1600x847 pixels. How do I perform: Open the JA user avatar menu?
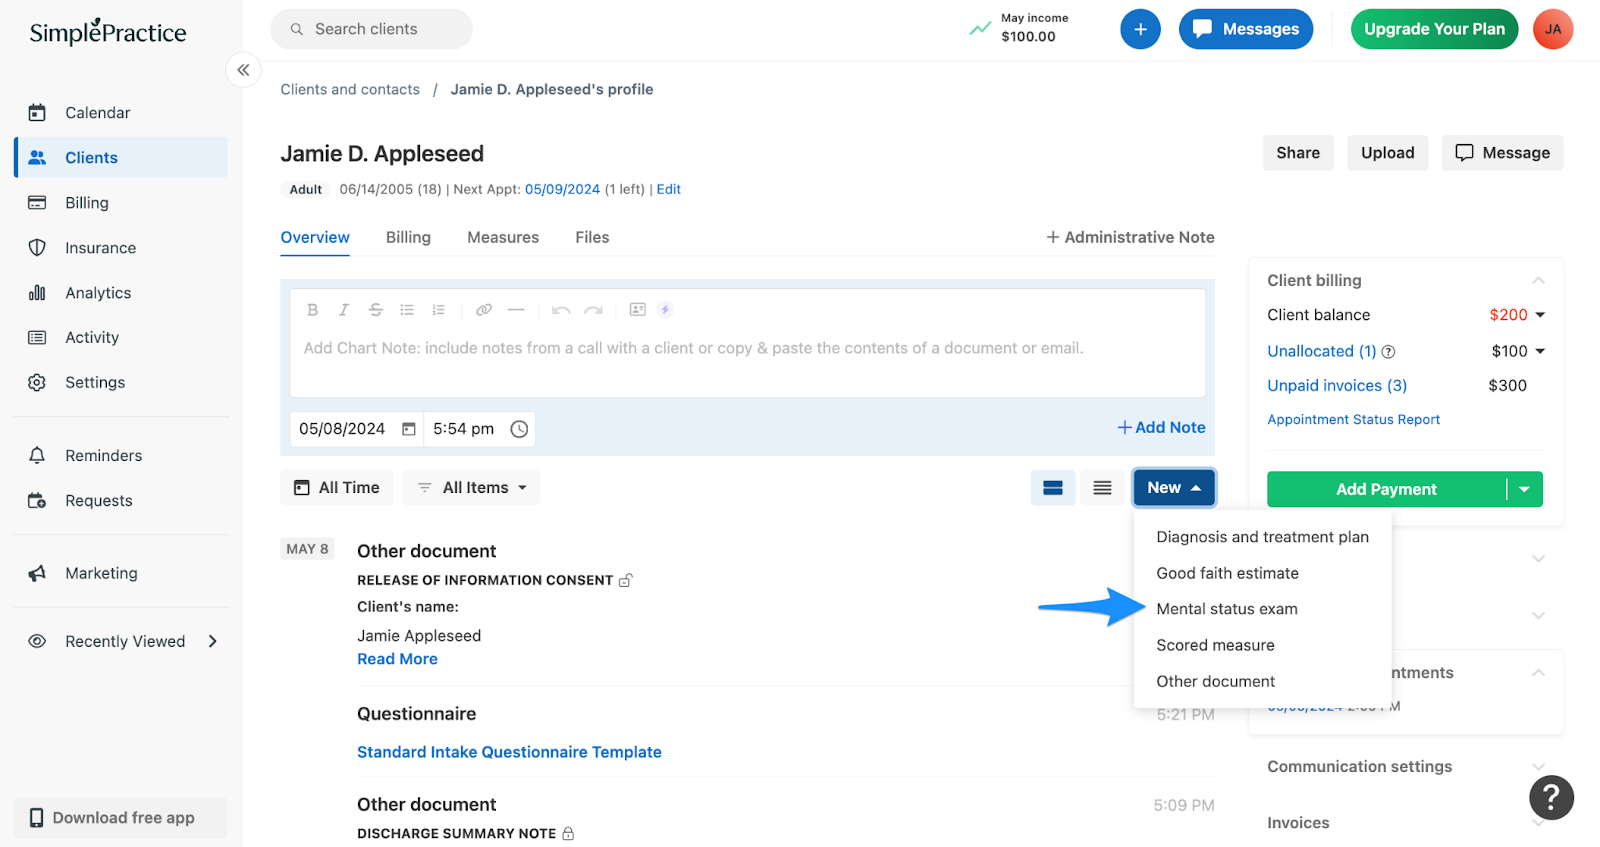pyautogui.click(x=1553, y=29)
